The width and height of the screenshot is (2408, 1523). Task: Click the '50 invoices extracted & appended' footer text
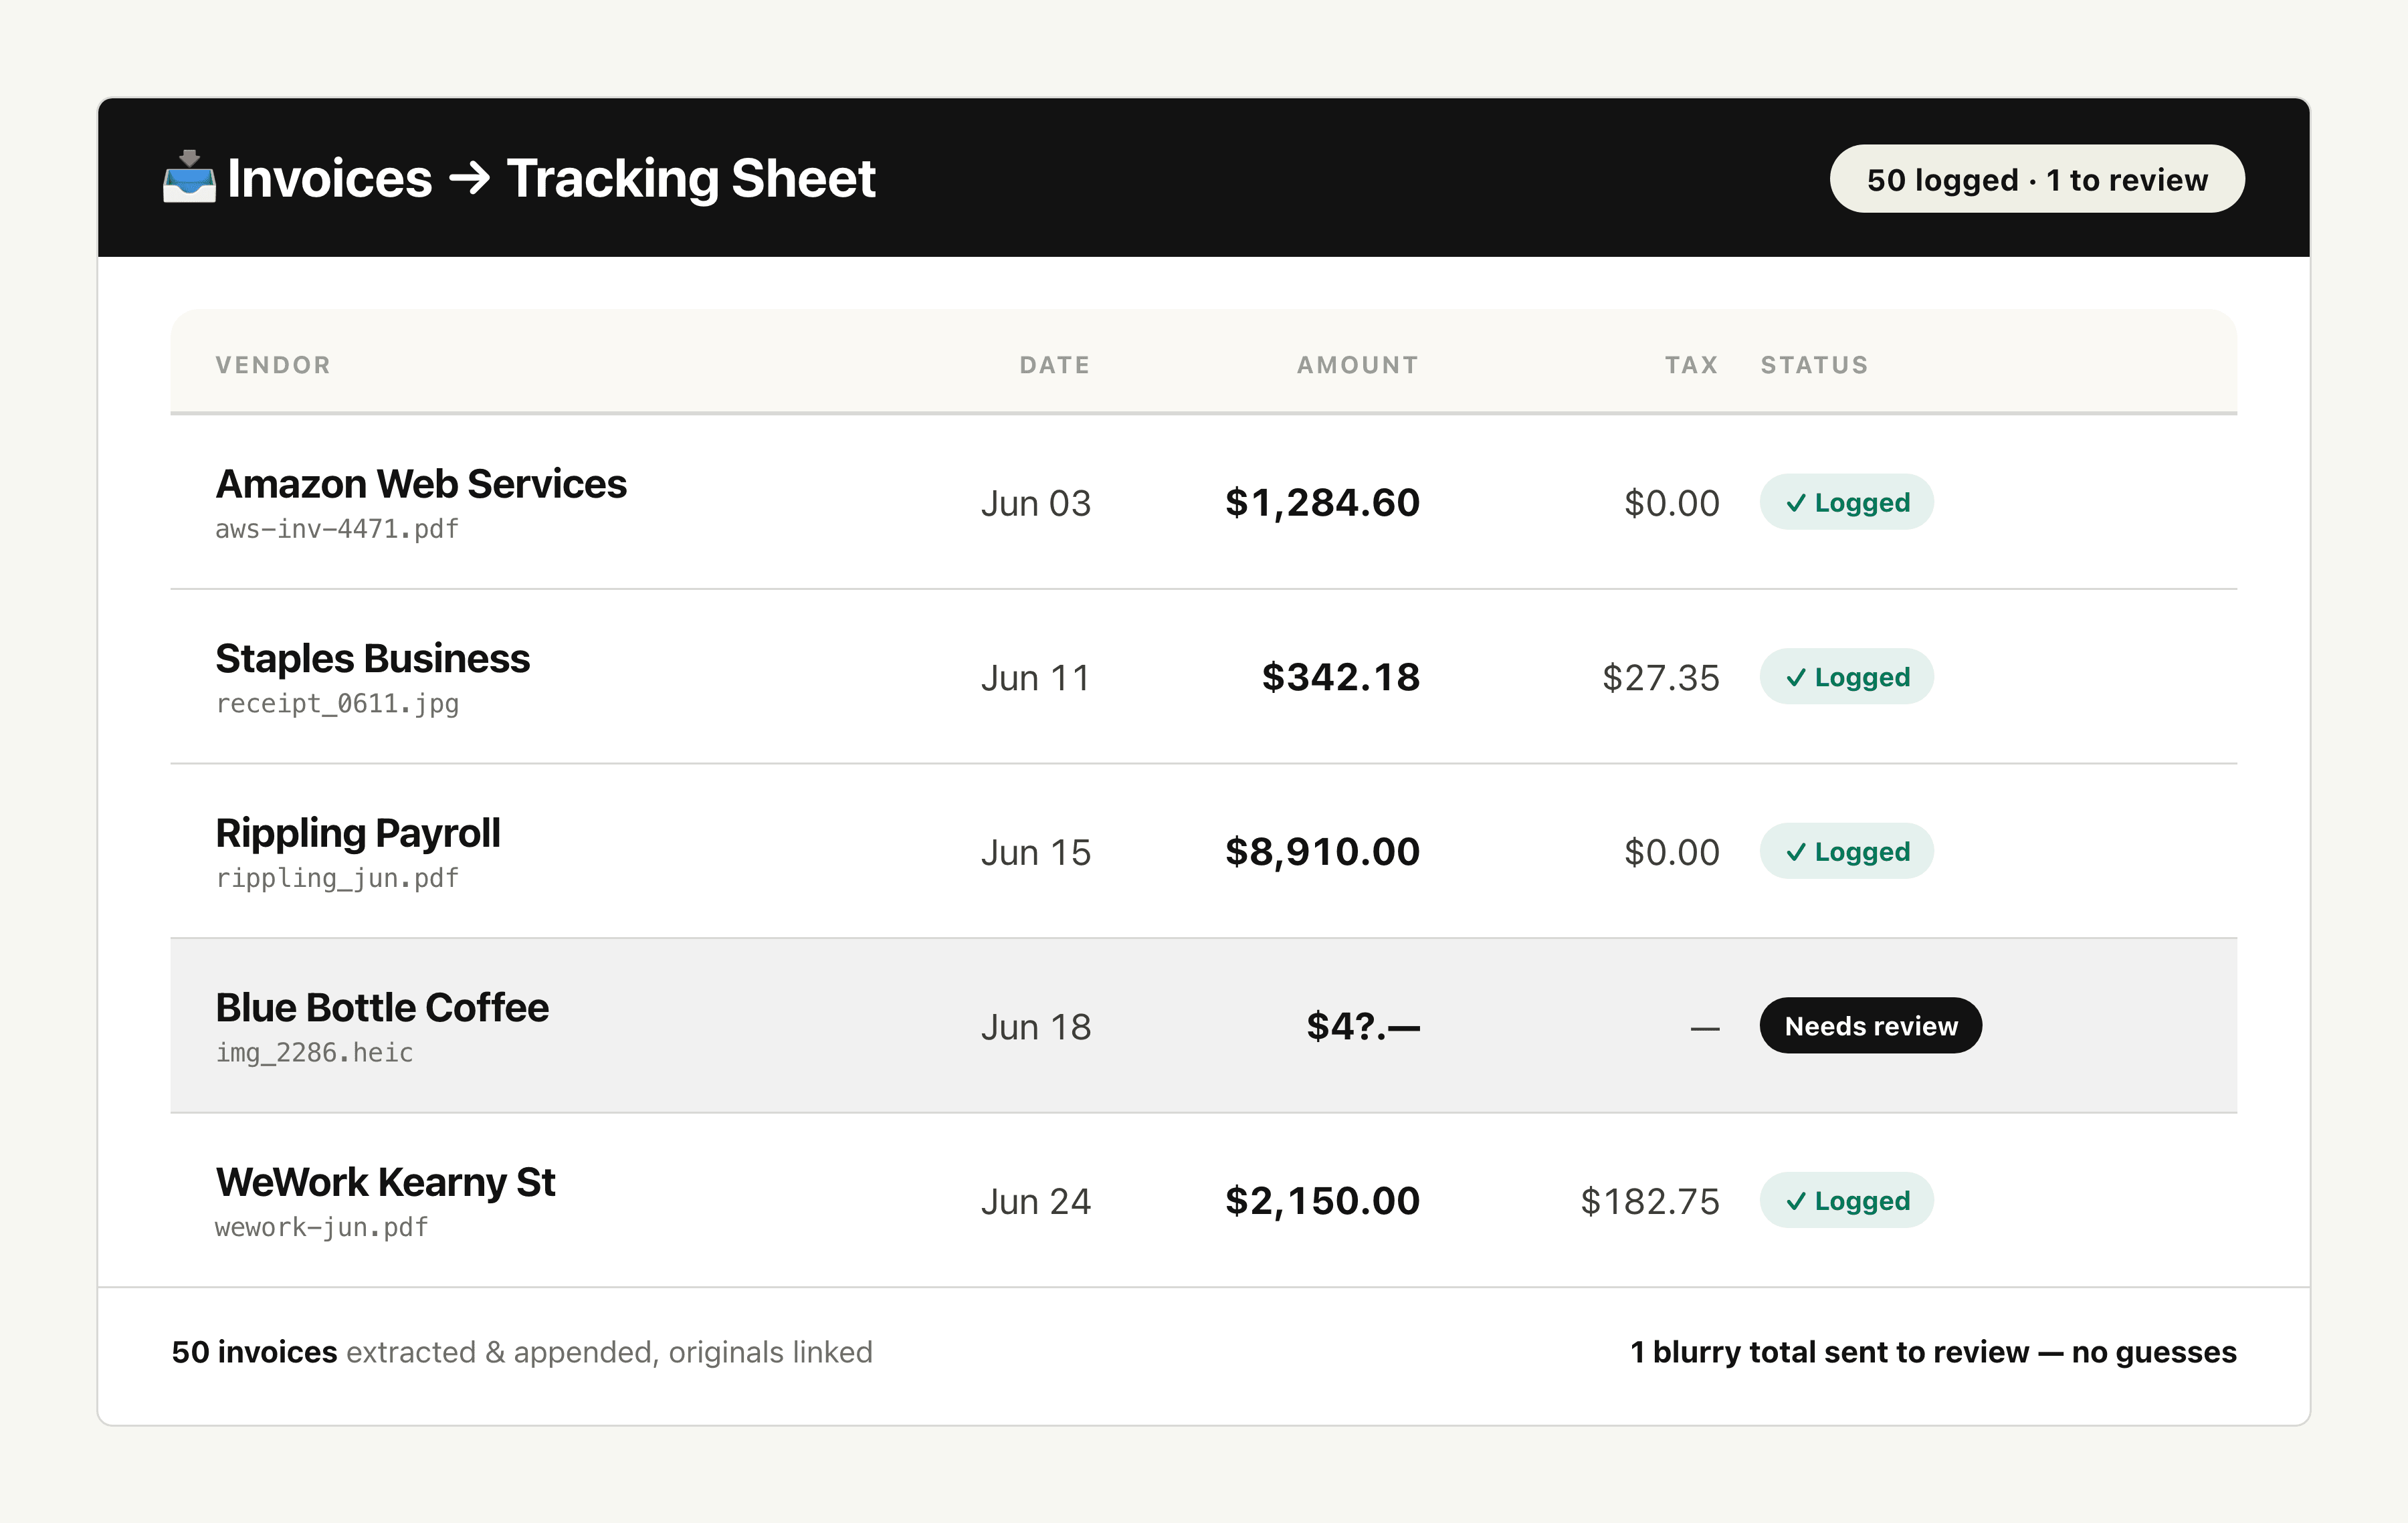click(x=522, y=1352)
